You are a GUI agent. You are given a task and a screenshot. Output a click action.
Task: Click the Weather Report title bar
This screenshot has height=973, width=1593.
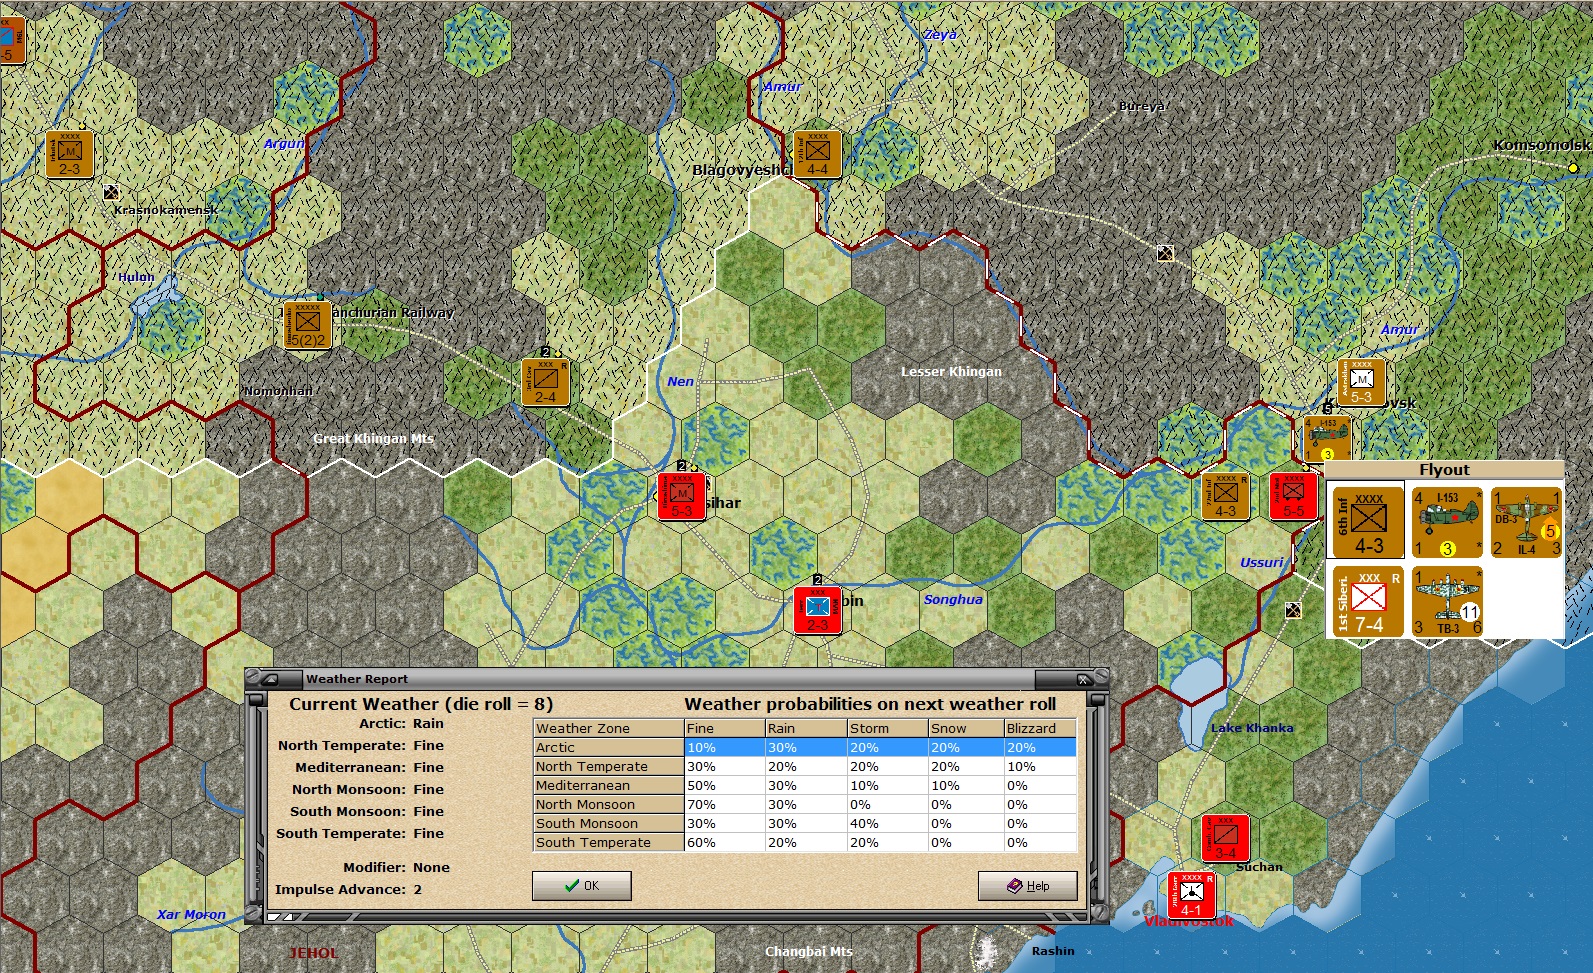click(x=676, y=679)
